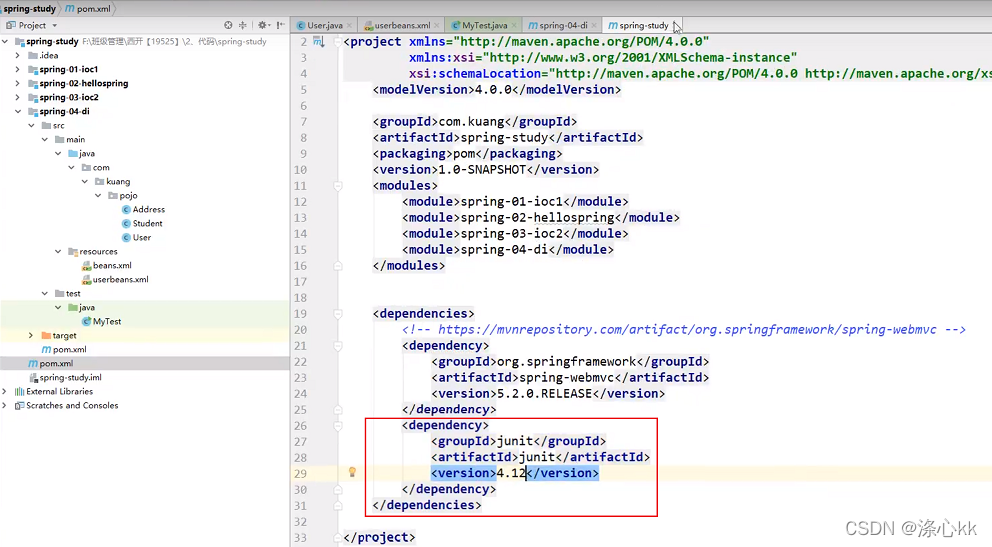The width and height of the screenshot is (992, 547).
Task: Click the collapse-all icon in Project panel
Action: click(x=243, y=25)
